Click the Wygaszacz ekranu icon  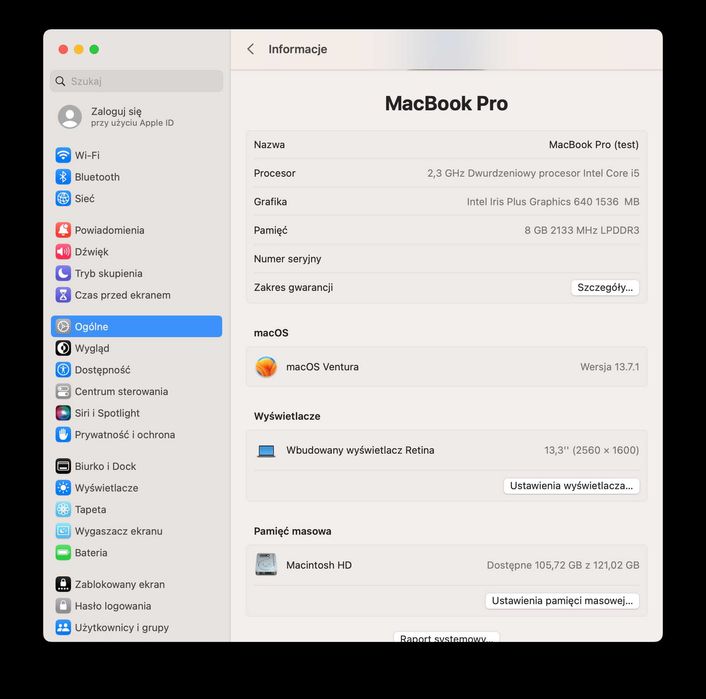(63, 531)
